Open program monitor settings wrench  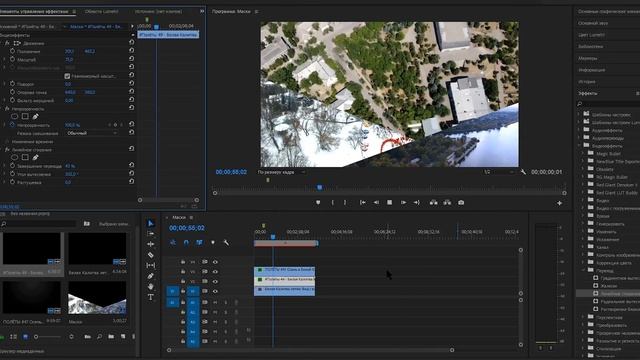pos(523,172)
